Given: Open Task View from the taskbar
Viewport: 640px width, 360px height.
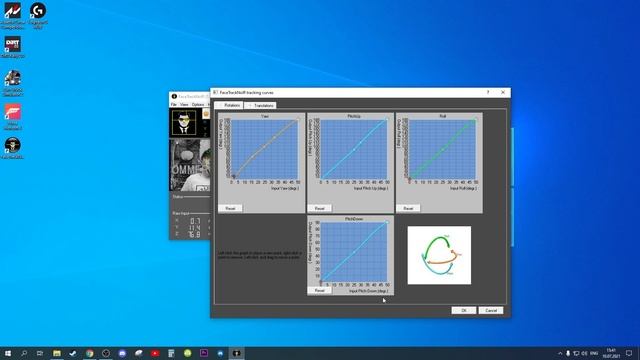Looking at the screenshot, I should [x=40, y=353].
